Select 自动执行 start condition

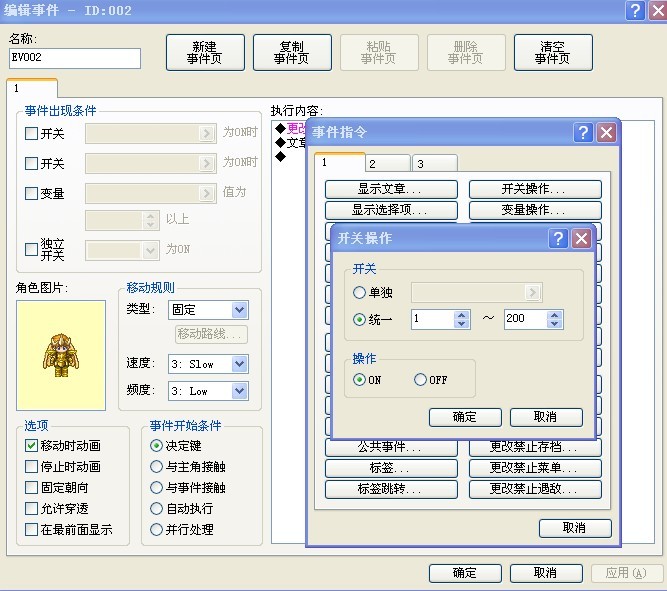tap(157, 508)
